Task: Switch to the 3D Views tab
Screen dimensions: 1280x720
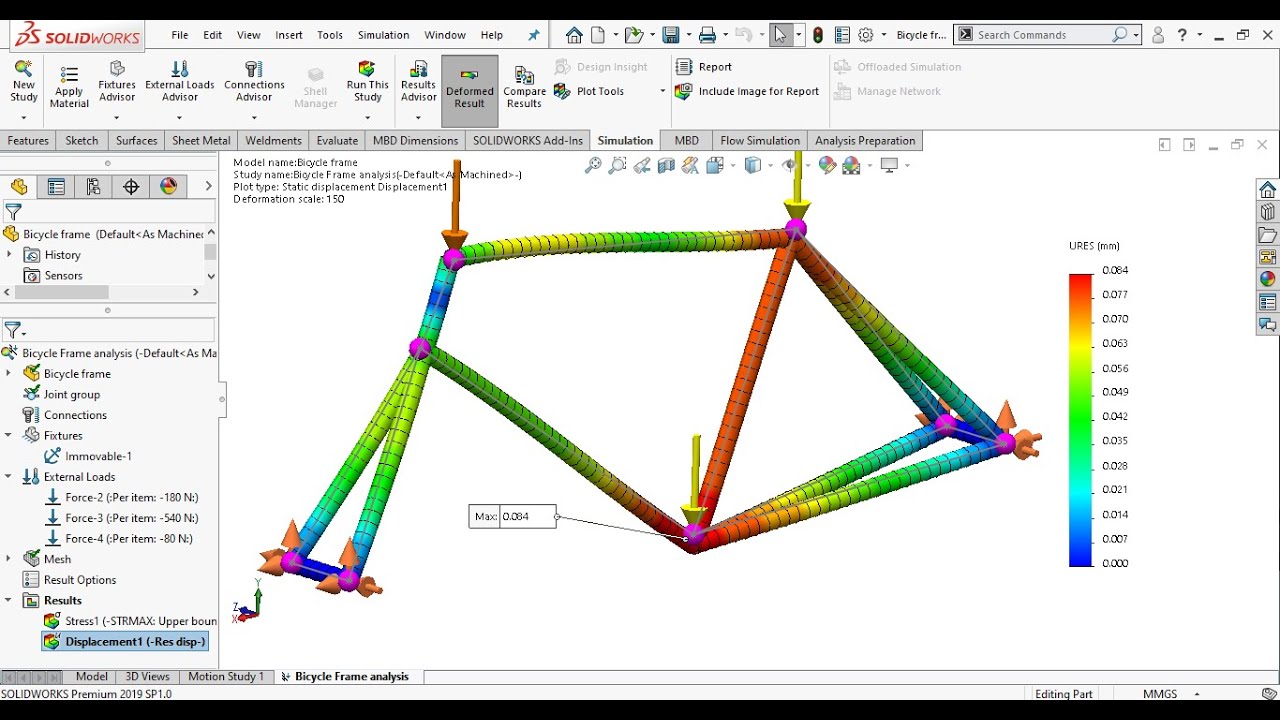Action: 147,677
